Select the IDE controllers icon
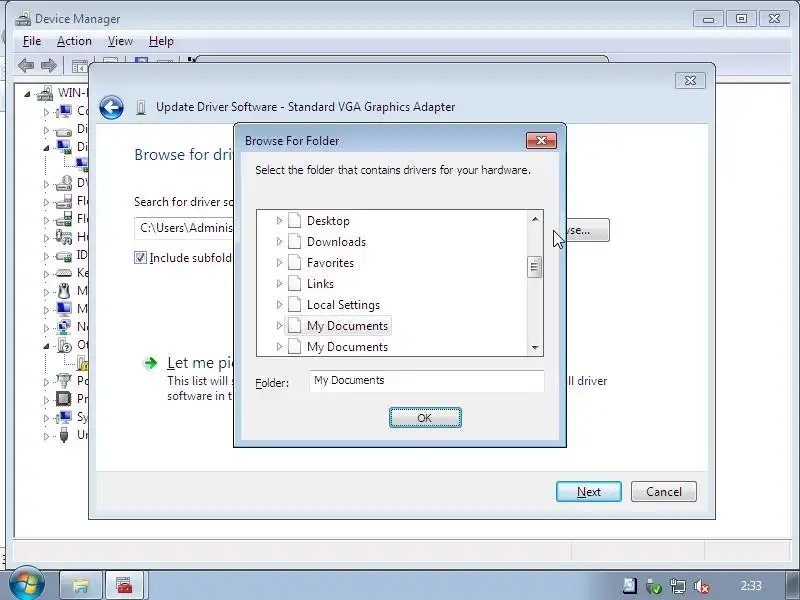This screenshot has height=600, width=800. point(64,255)
